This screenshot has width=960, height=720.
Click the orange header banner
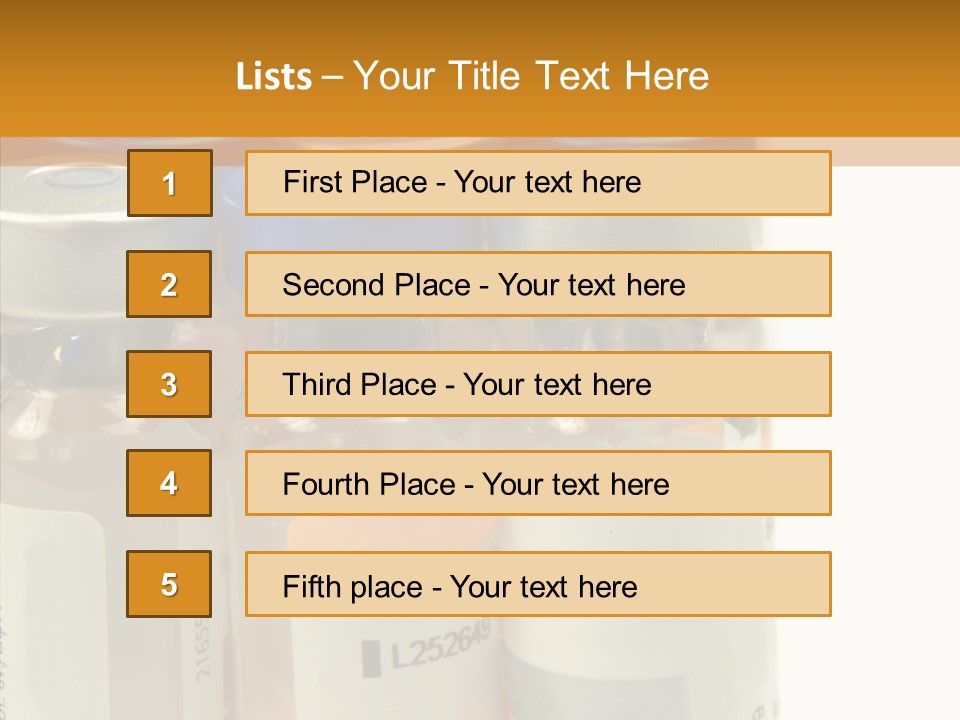[x=480, y=68]
